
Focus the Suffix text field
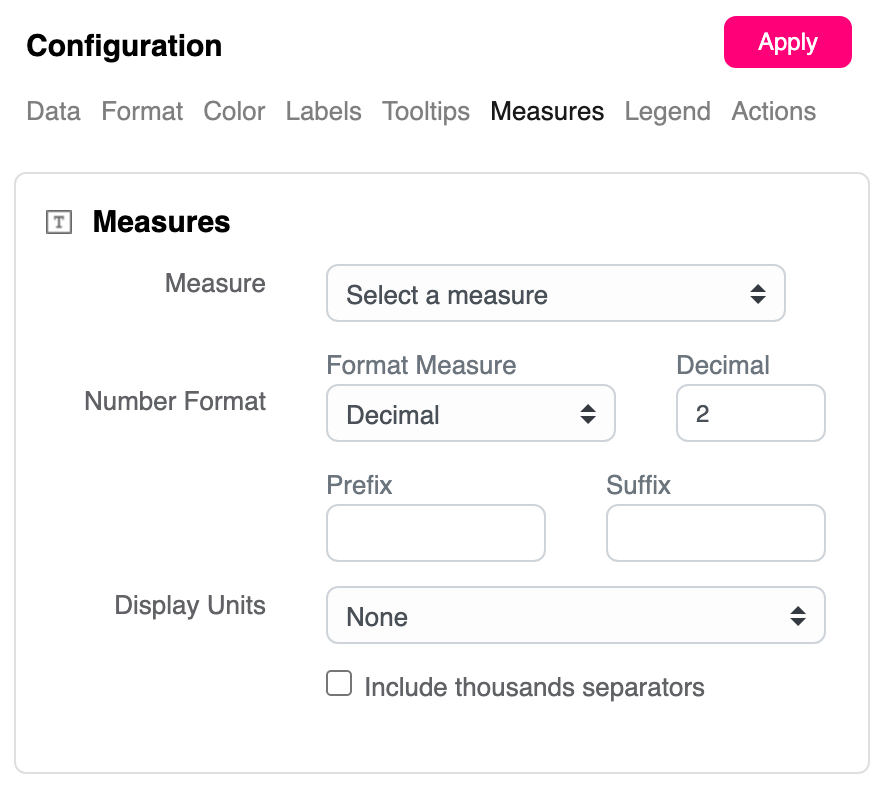tap(715, 533)
